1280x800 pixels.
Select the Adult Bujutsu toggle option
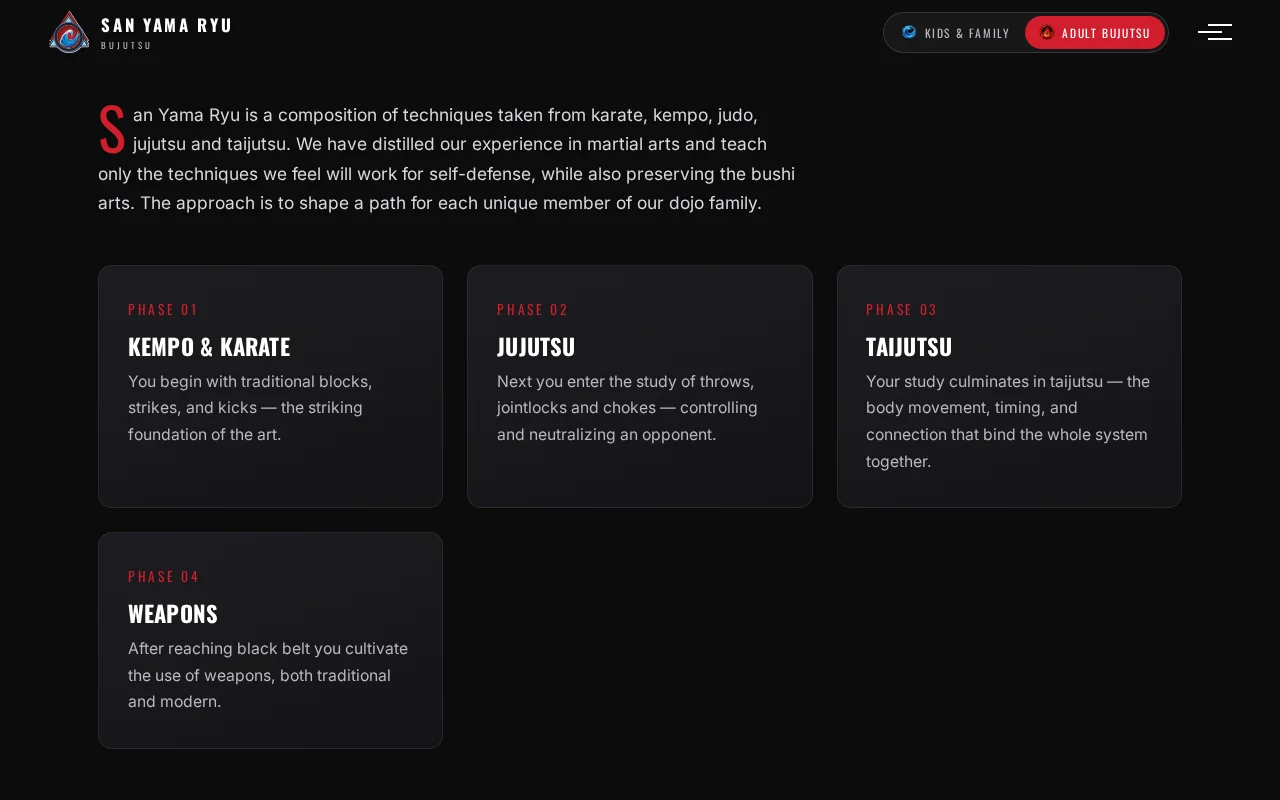[1095, 32]
